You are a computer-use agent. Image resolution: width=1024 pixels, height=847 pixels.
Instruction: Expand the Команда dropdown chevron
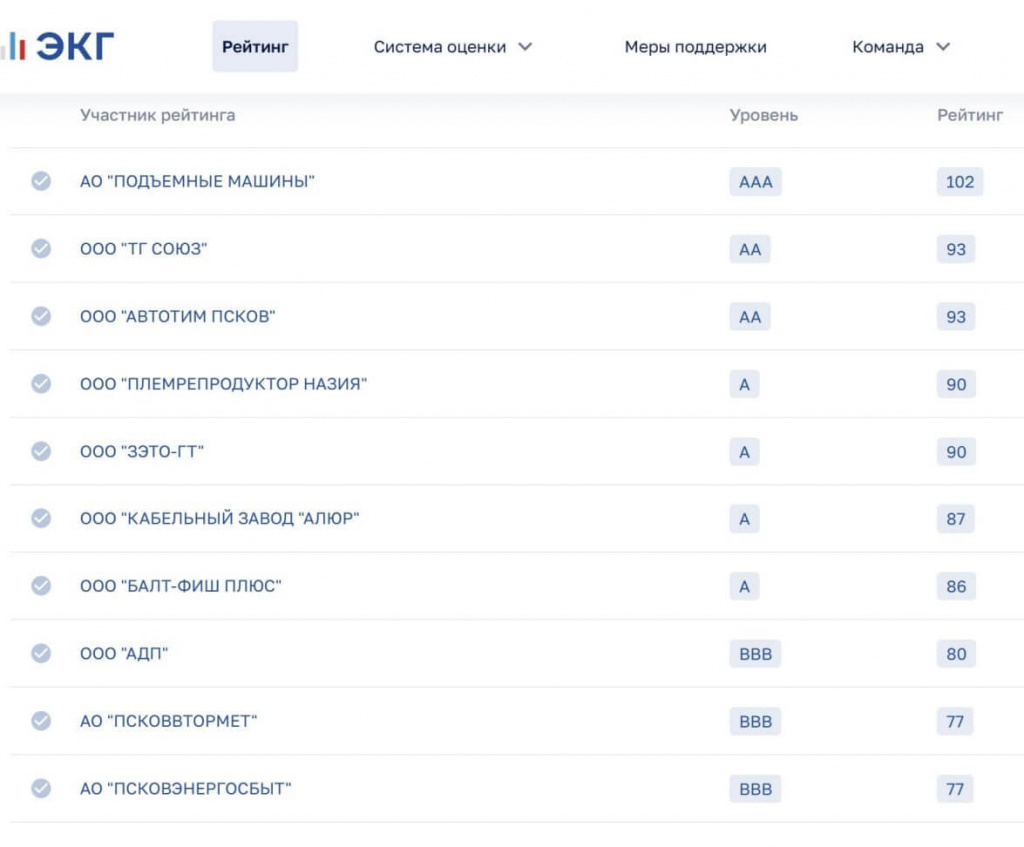(943, 47)
